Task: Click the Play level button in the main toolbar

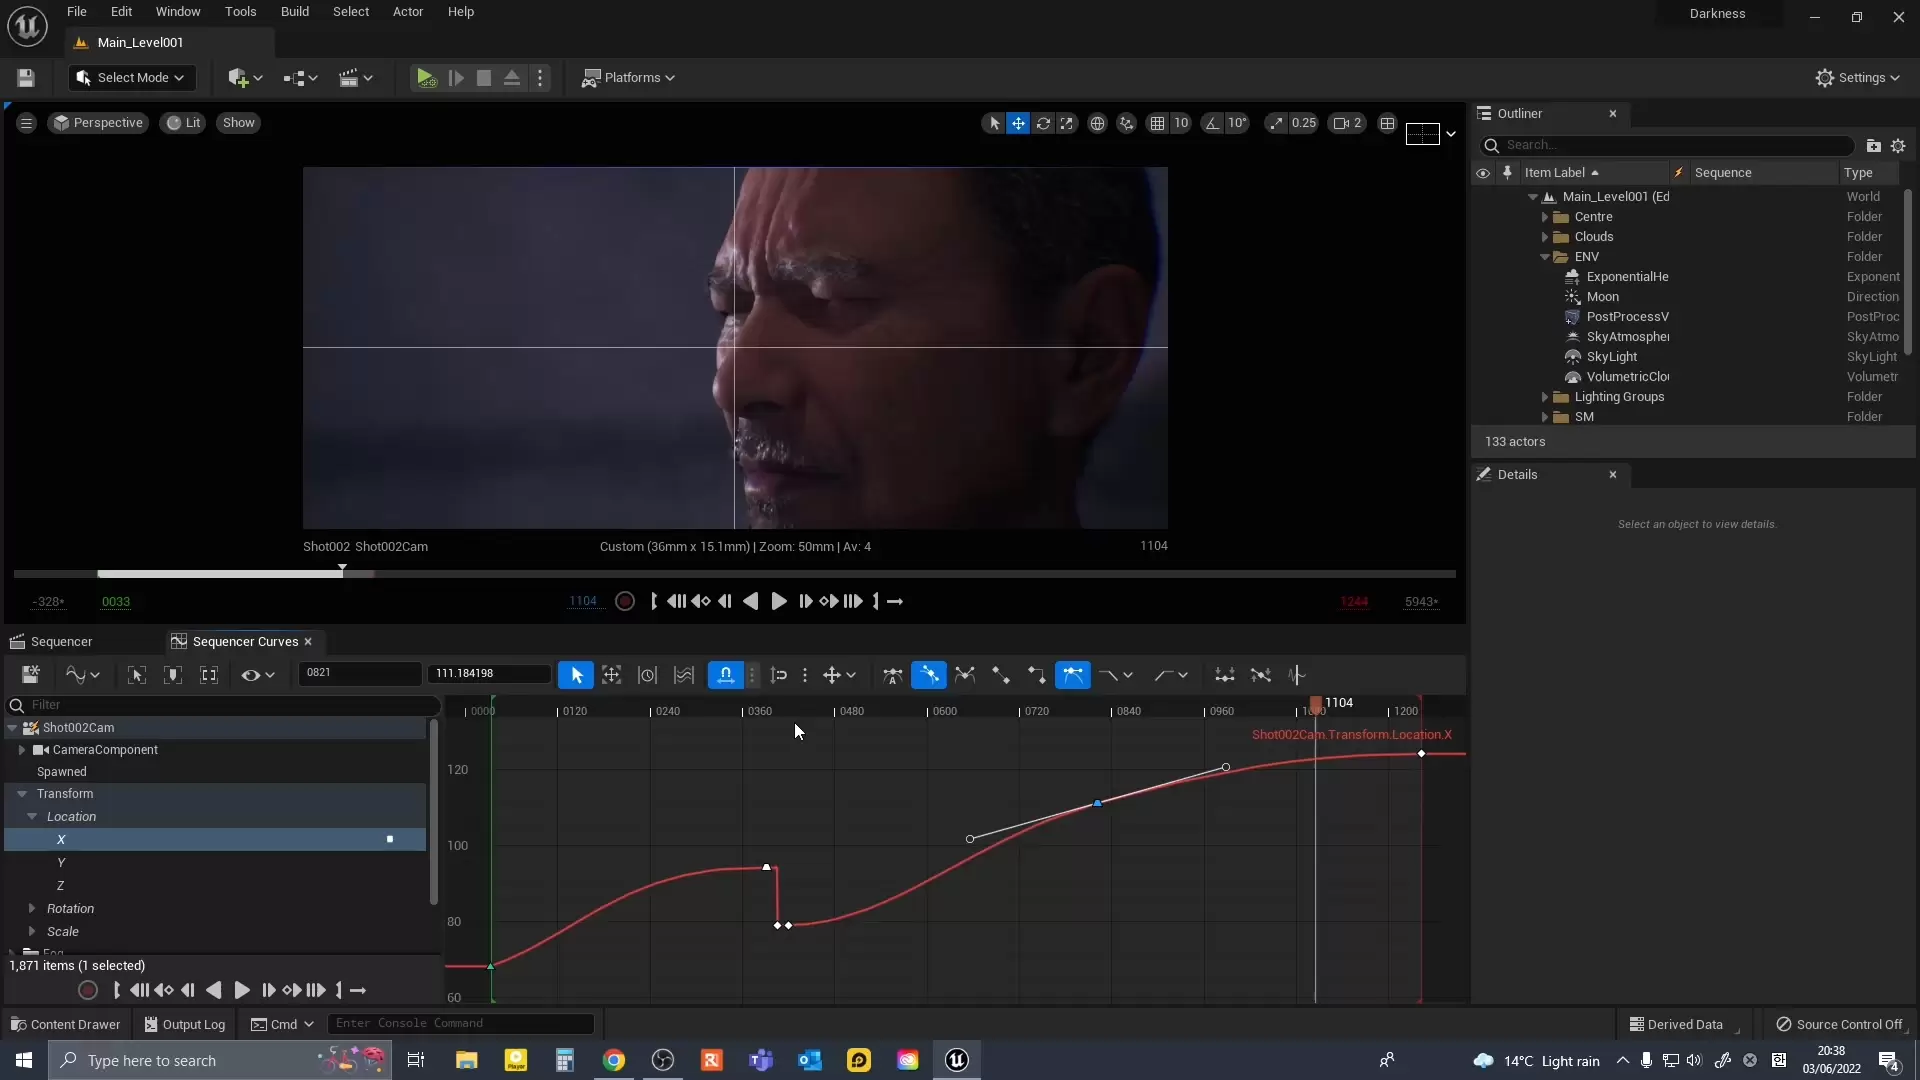Action: 426,78
